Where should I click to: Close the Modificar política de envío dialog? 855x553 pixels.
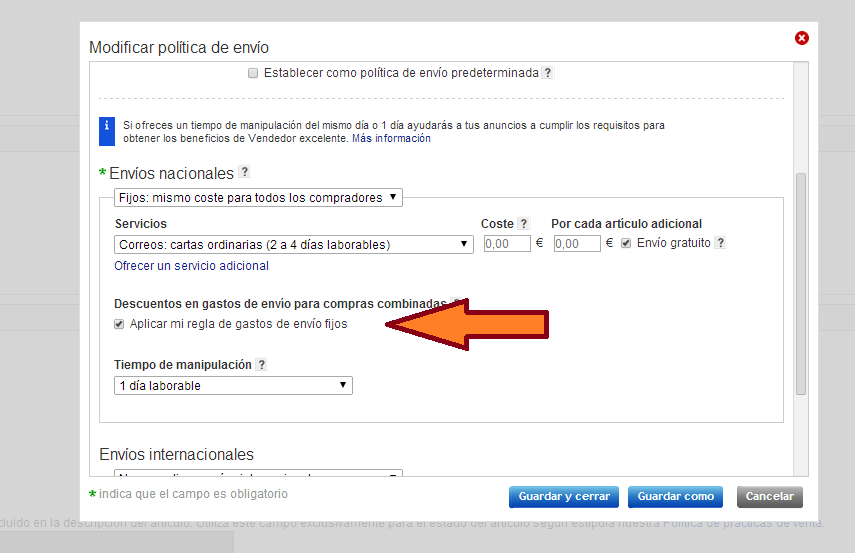[x=801, y=38]
